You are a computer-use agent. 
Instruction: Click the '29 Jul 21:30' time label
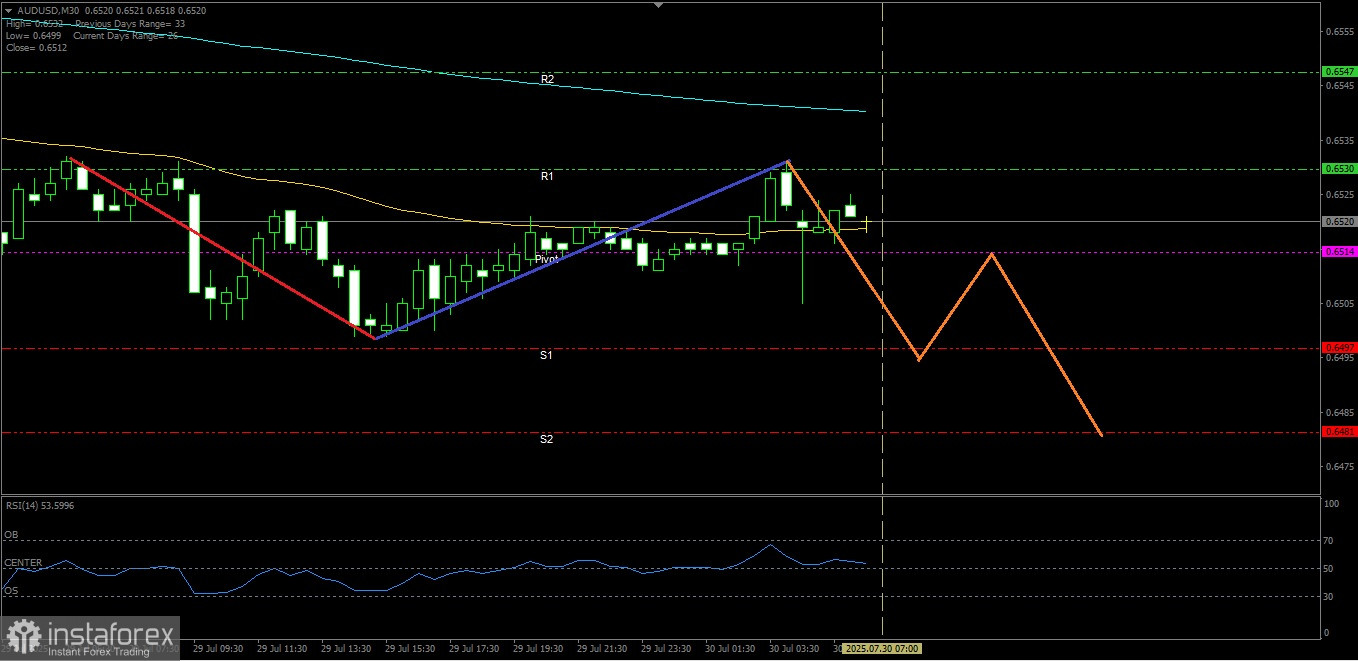click(x=602, y=648)
